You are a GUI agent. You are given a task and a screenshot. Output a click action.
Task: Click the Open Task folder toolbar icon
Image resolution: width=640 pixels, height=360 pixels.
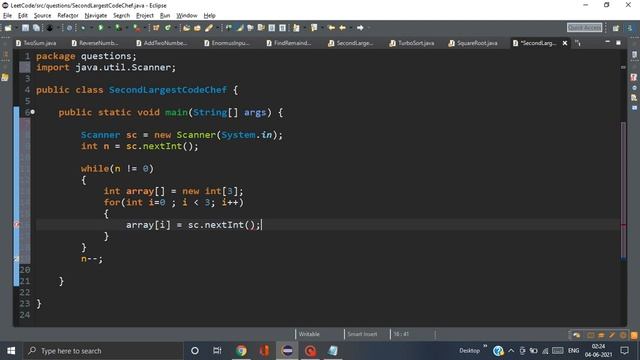[x=198, y=28]
